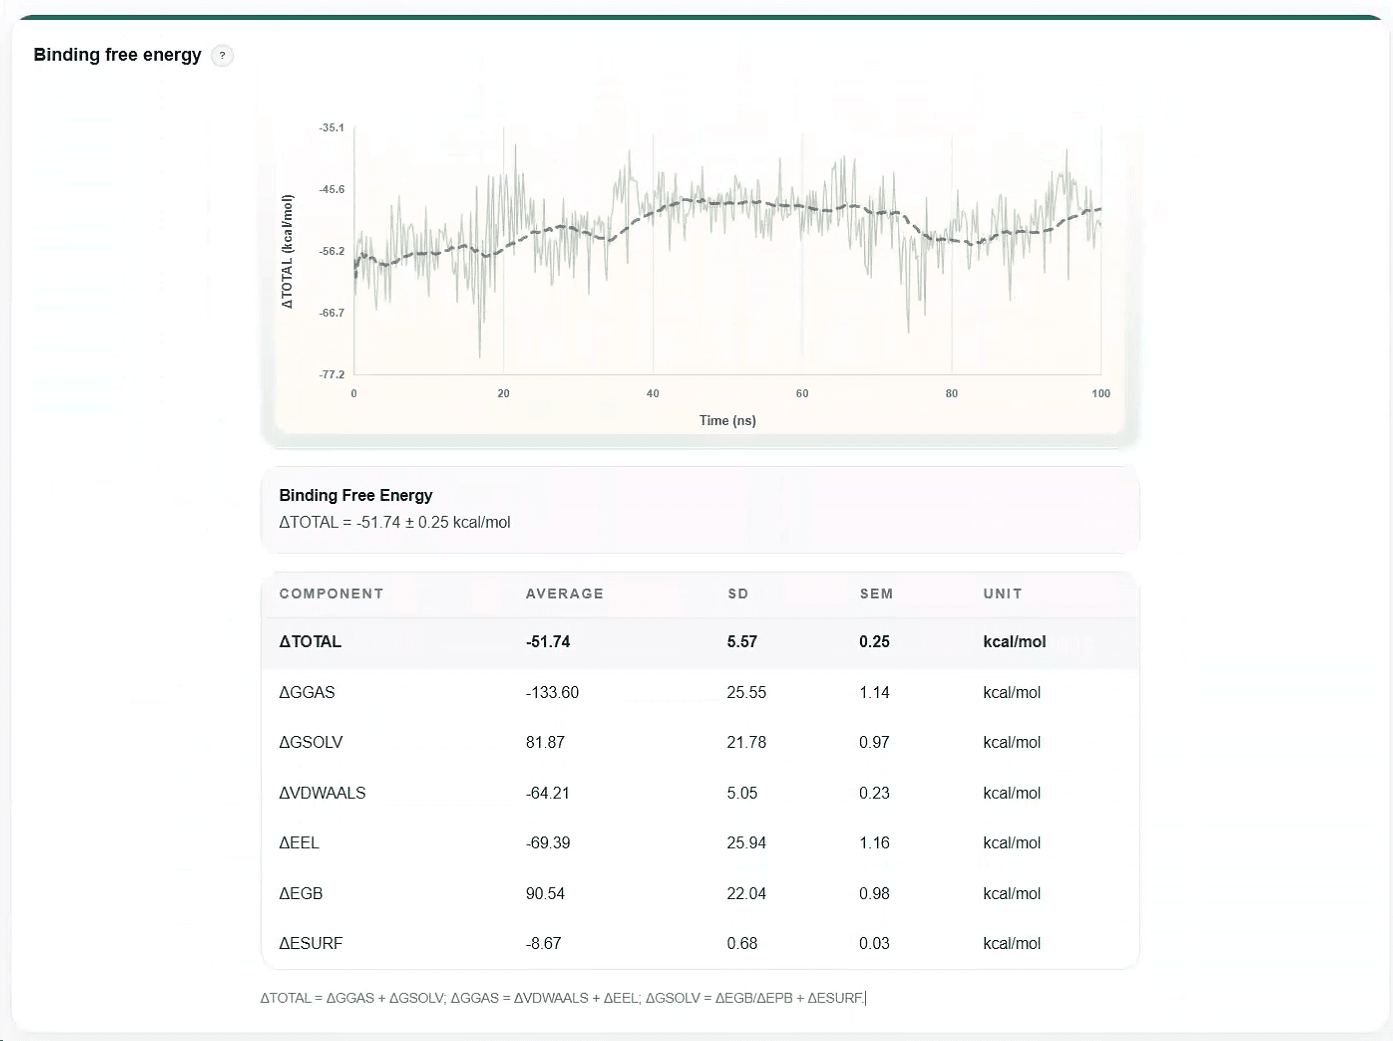Click the ΔVDWAALS average value -64.21

548,793
